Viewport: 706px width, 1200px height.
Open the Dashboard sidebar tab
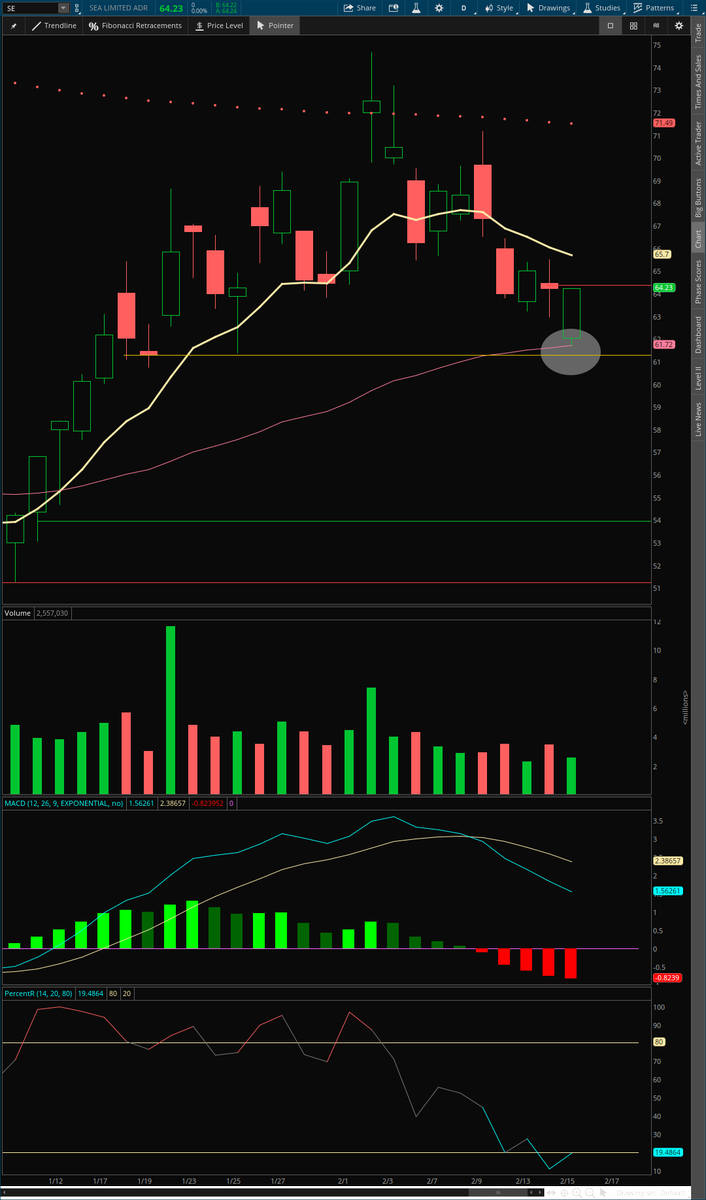click(x=698, y=335)
